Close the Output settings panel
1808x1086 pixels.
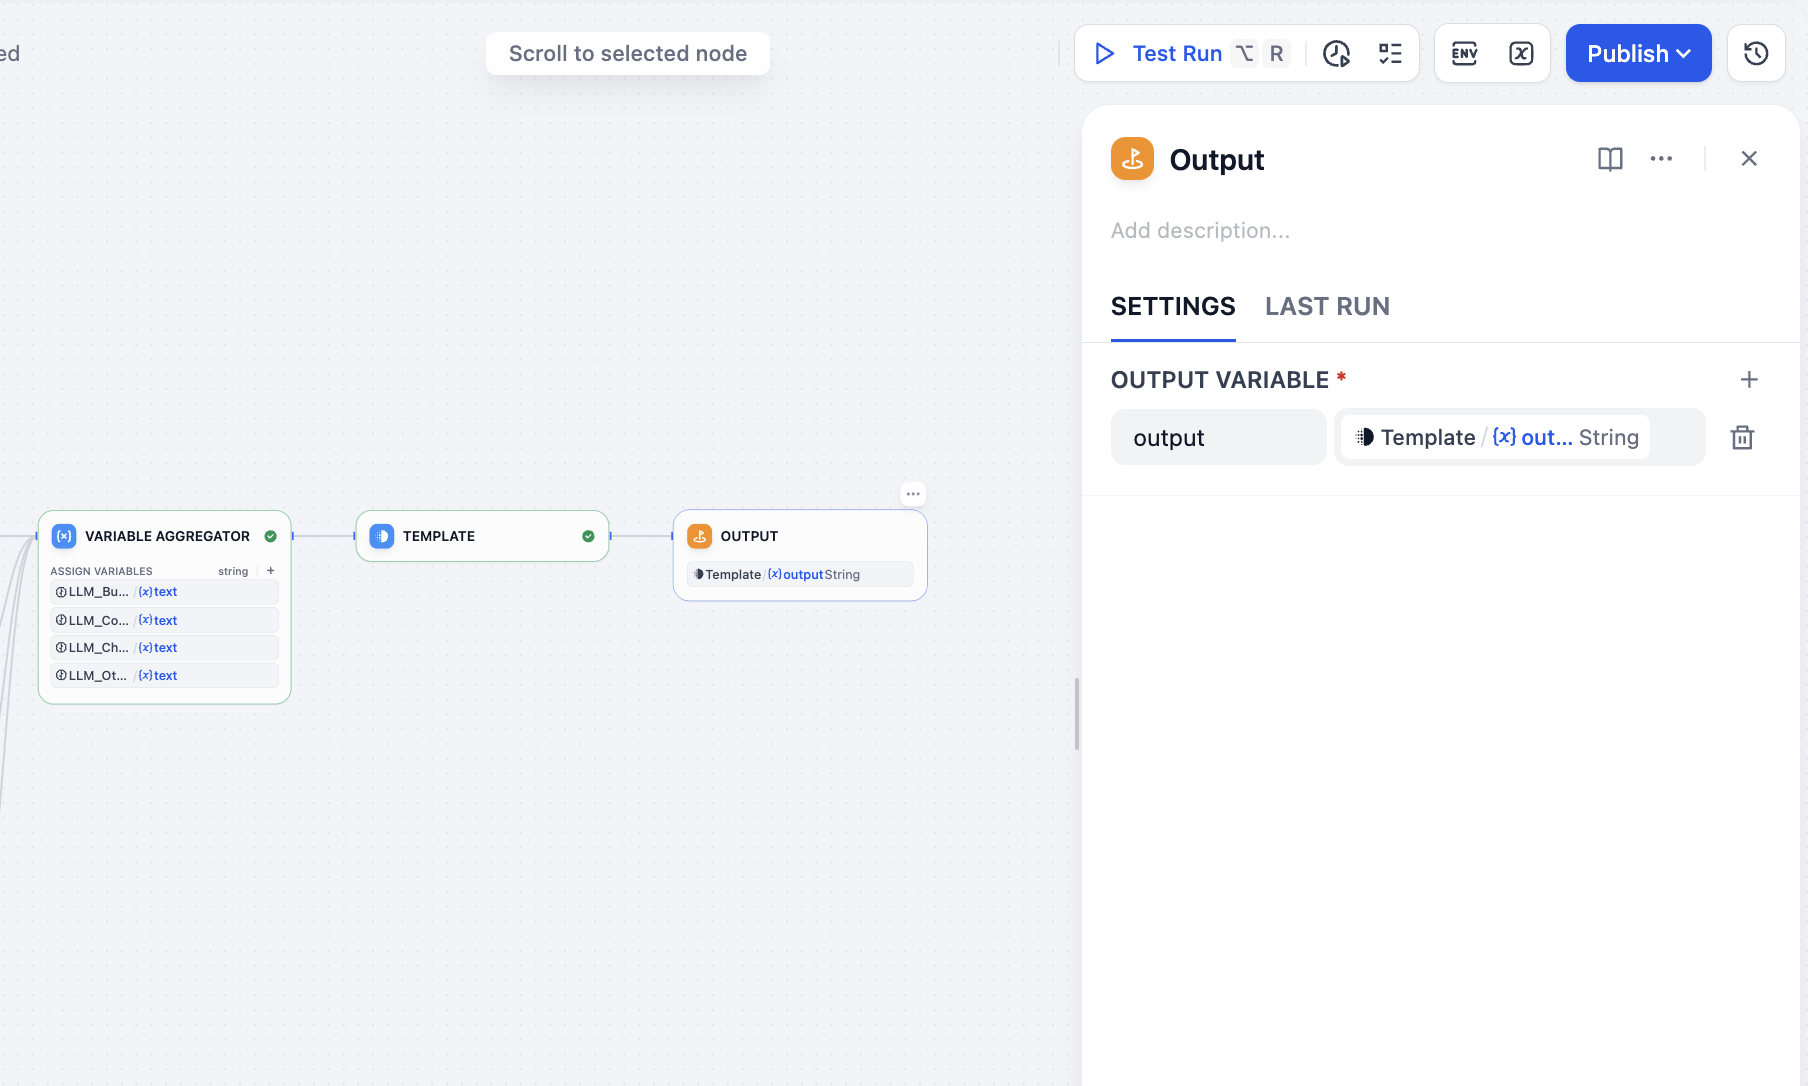(1749, 159)
